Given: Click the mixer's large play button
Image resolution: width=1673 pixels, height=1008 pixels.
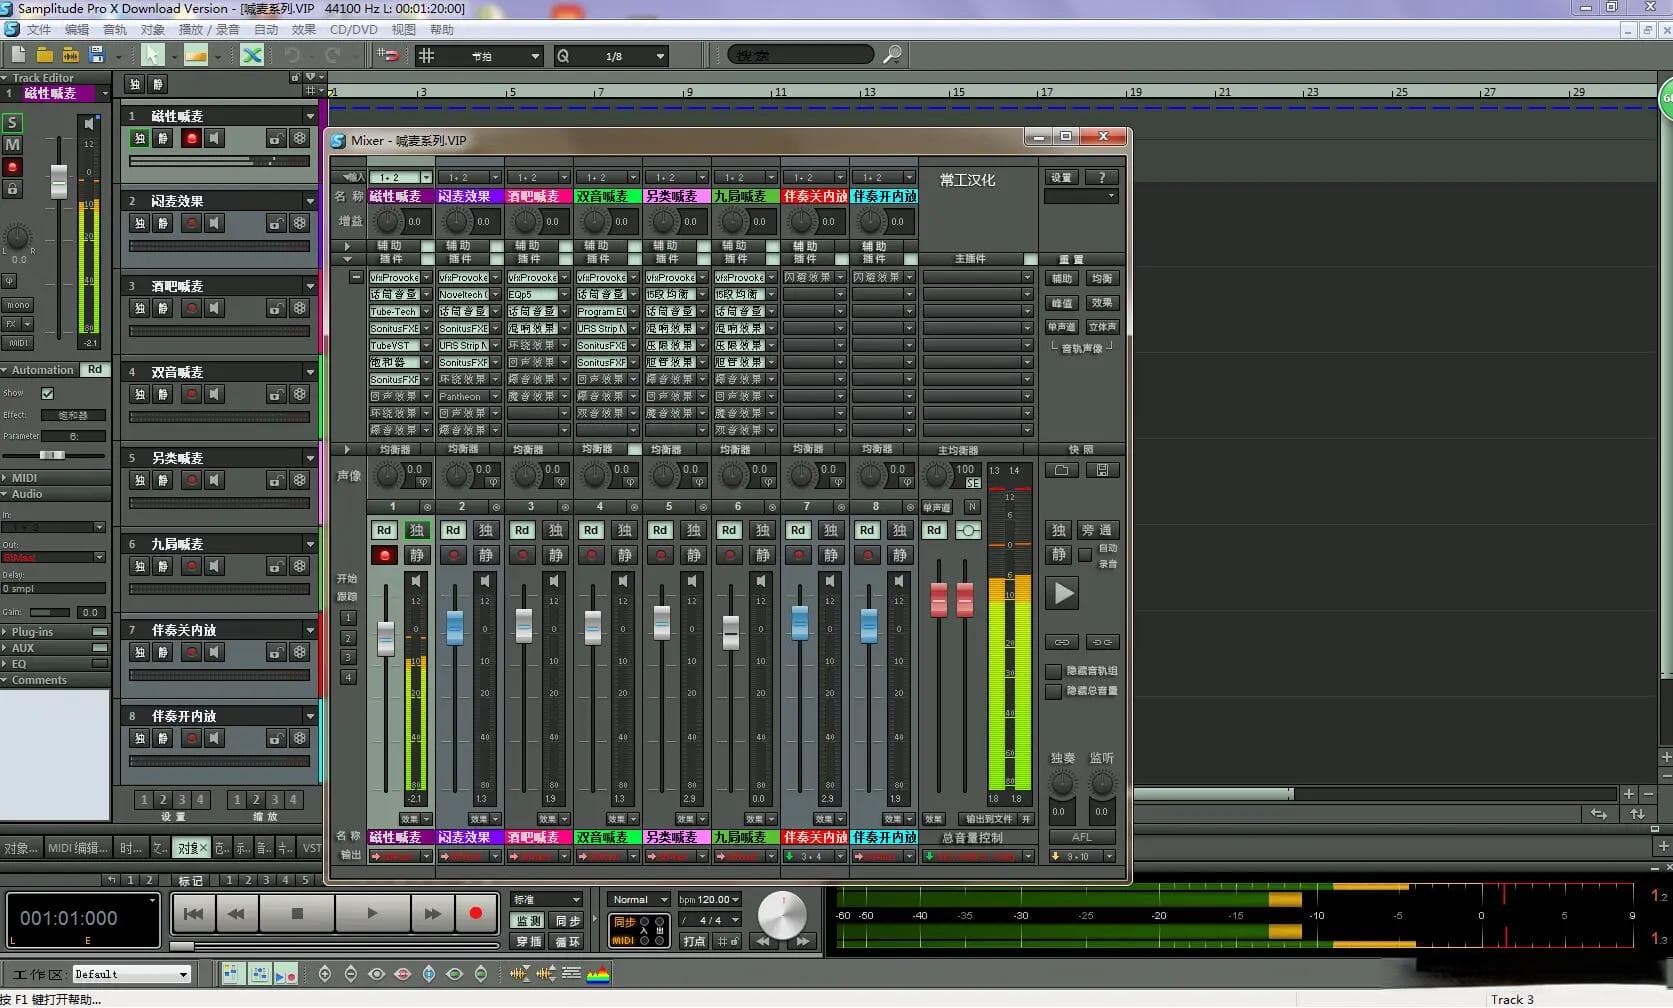Looking at the screenshot, I should (1063, 594).
